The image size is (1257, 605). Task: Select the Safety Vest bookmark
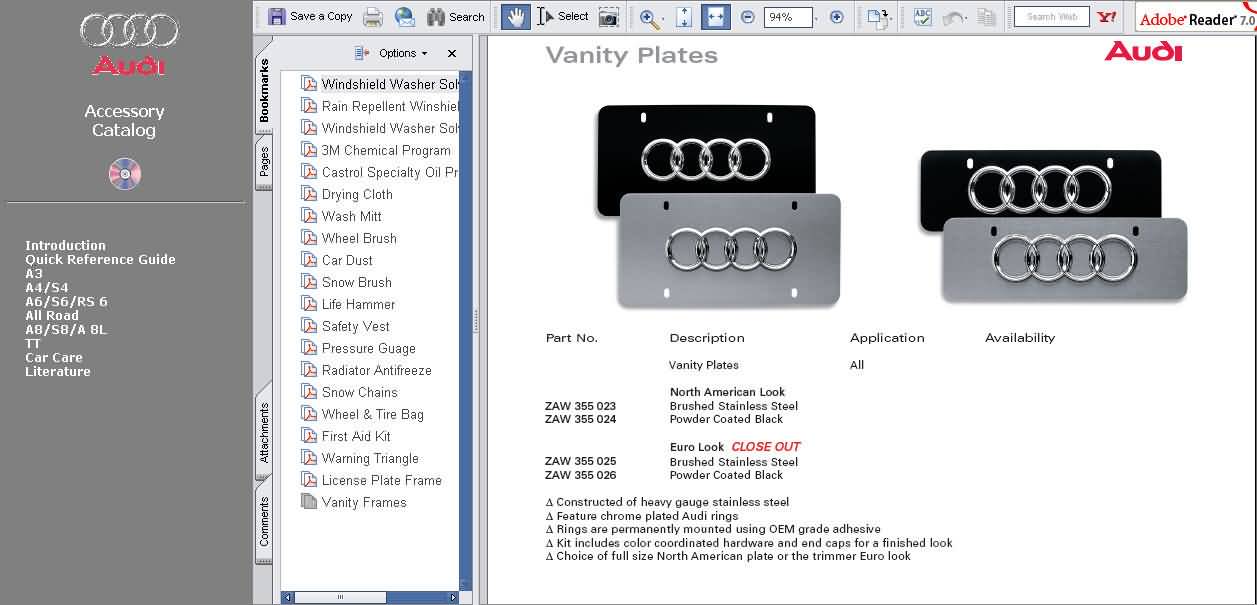[356, 326]
